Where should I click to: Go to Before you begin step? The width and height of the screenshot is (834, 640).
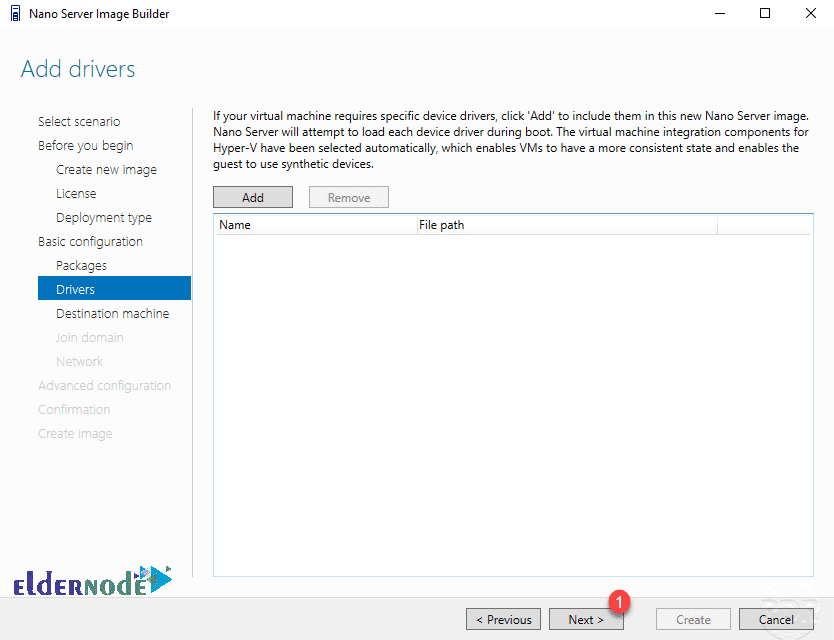[x=86, y=145]
